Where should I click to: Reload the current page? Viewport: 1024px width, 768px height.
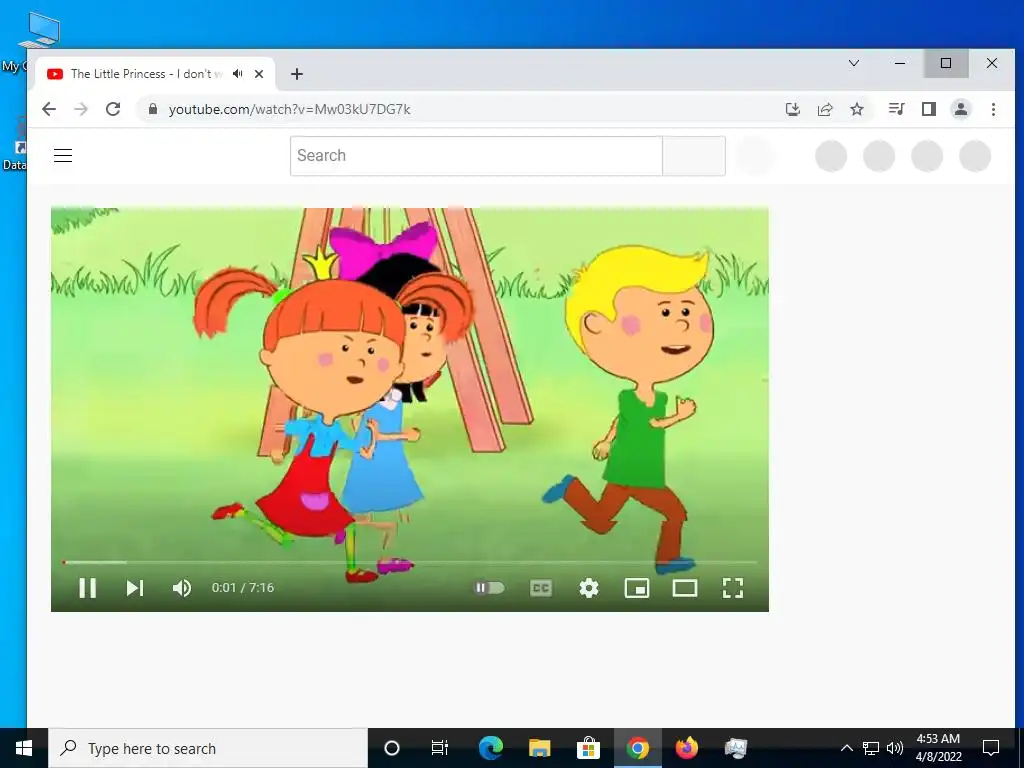[113, 109]
